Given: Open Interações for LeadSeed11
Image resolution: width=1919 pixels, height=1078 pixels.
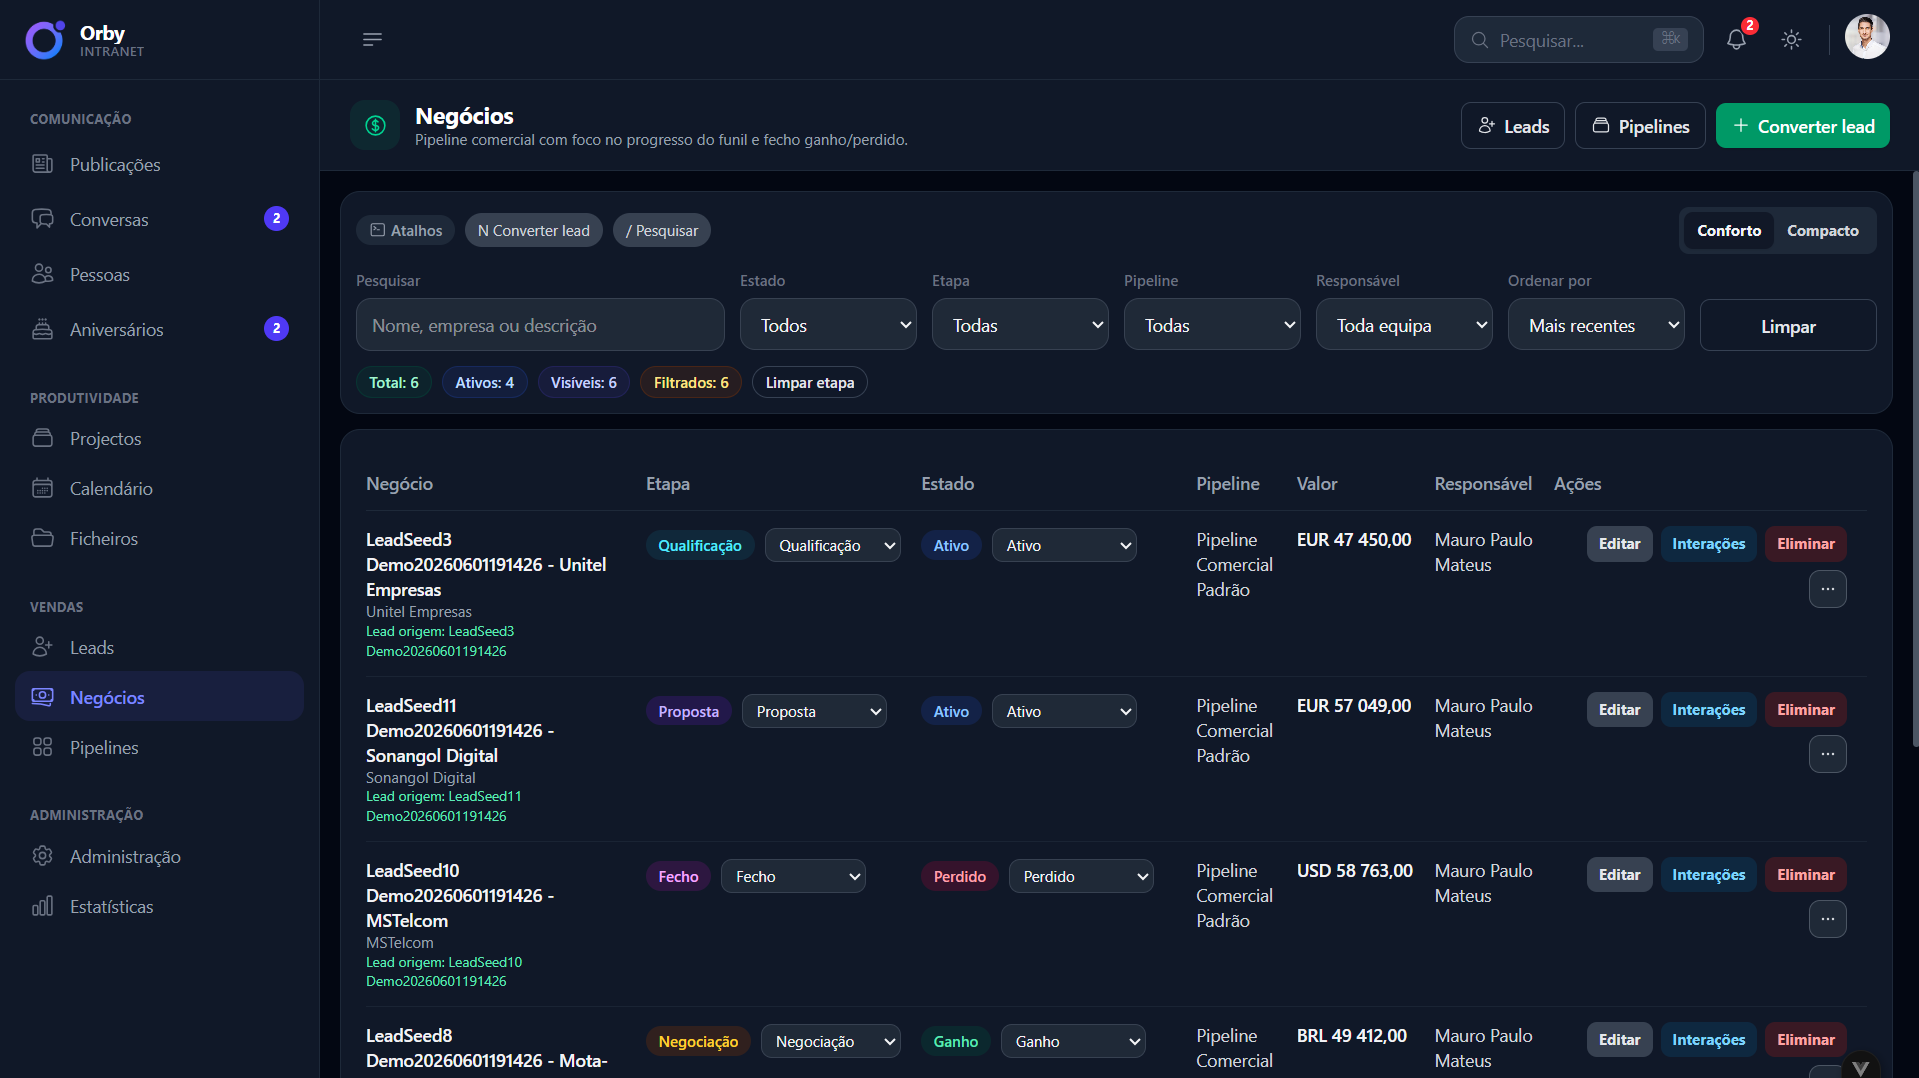Looking at the screenshot, I should point(1708,710).
